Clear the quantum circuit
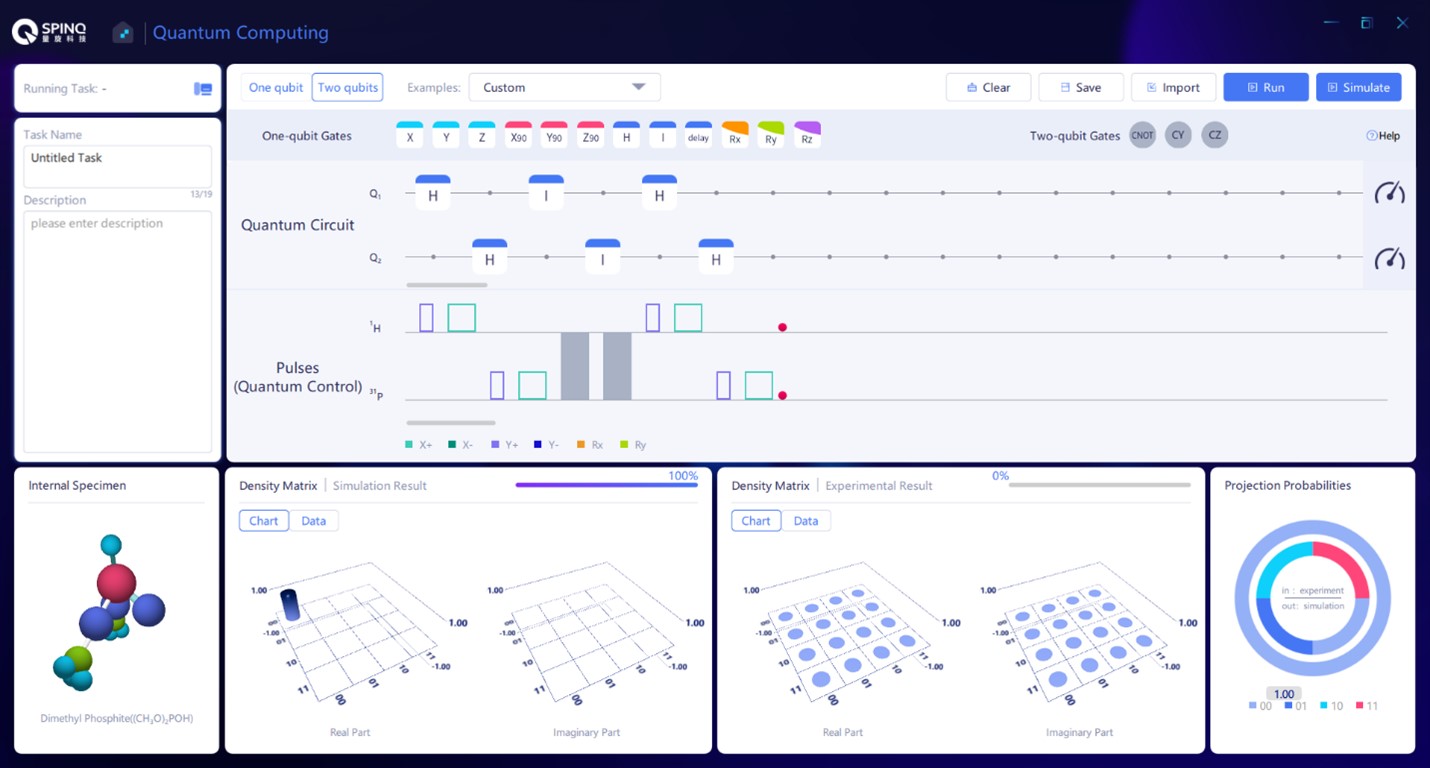 pos(988,88)
